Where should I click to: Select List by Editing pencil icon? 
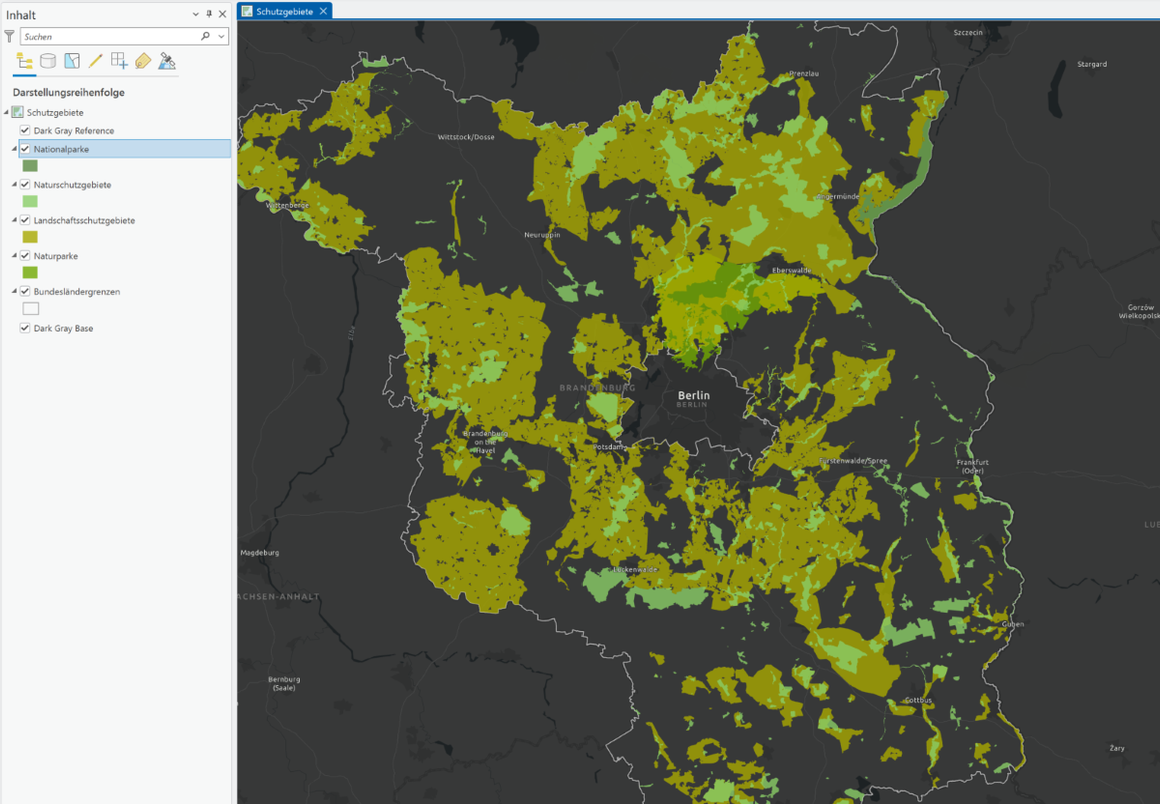(95, 61)
